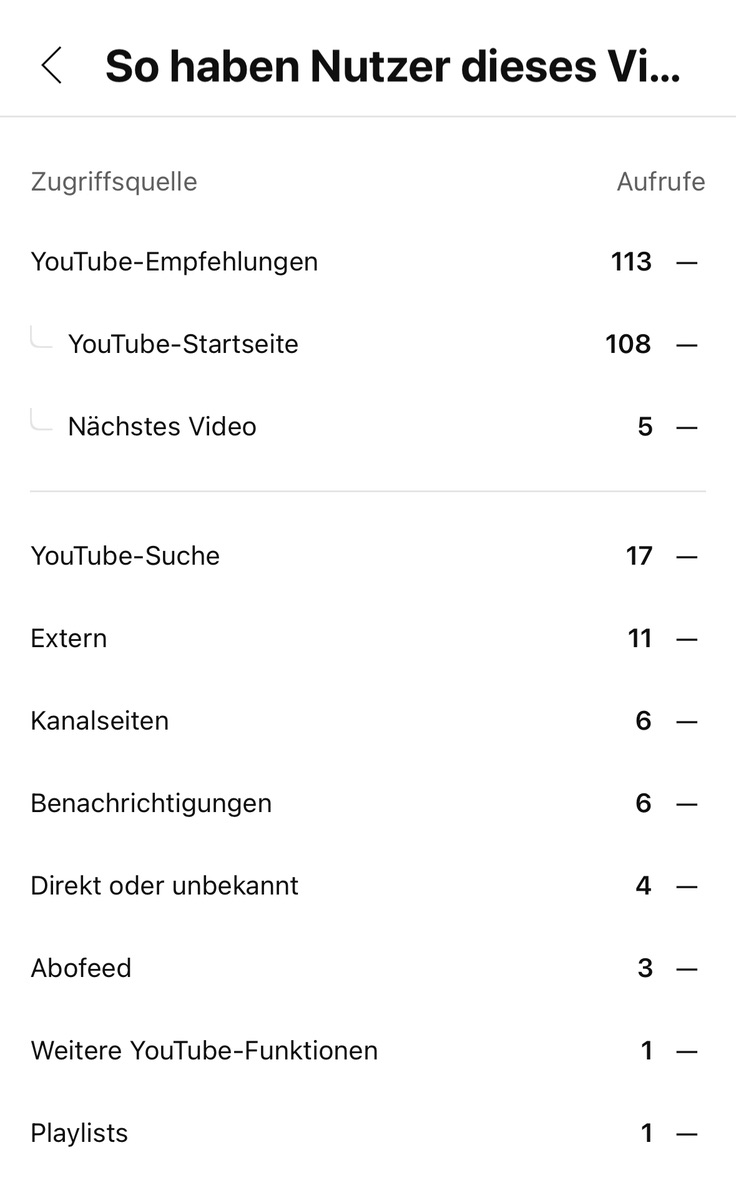Click the trend dash beside Playlists
The height and width of the screenshot is (1200, 736).
pos(686,1133)
